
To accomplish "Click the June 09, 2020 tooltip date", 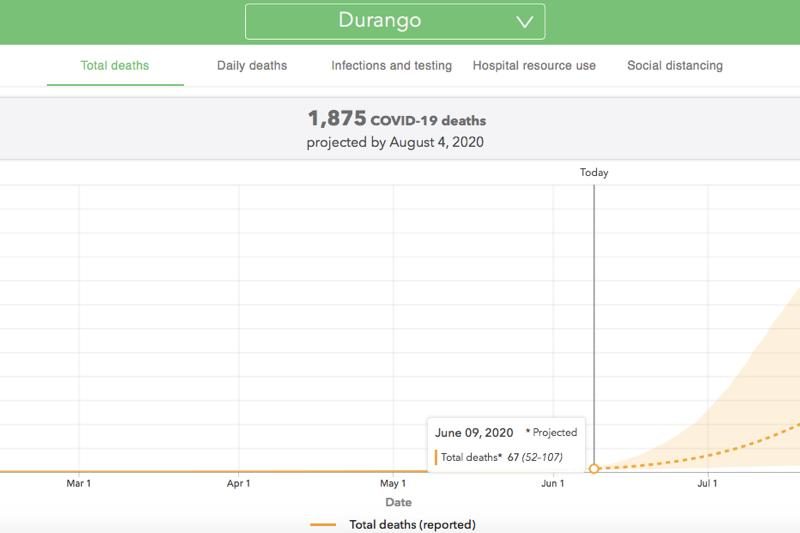I will (474, 433).
